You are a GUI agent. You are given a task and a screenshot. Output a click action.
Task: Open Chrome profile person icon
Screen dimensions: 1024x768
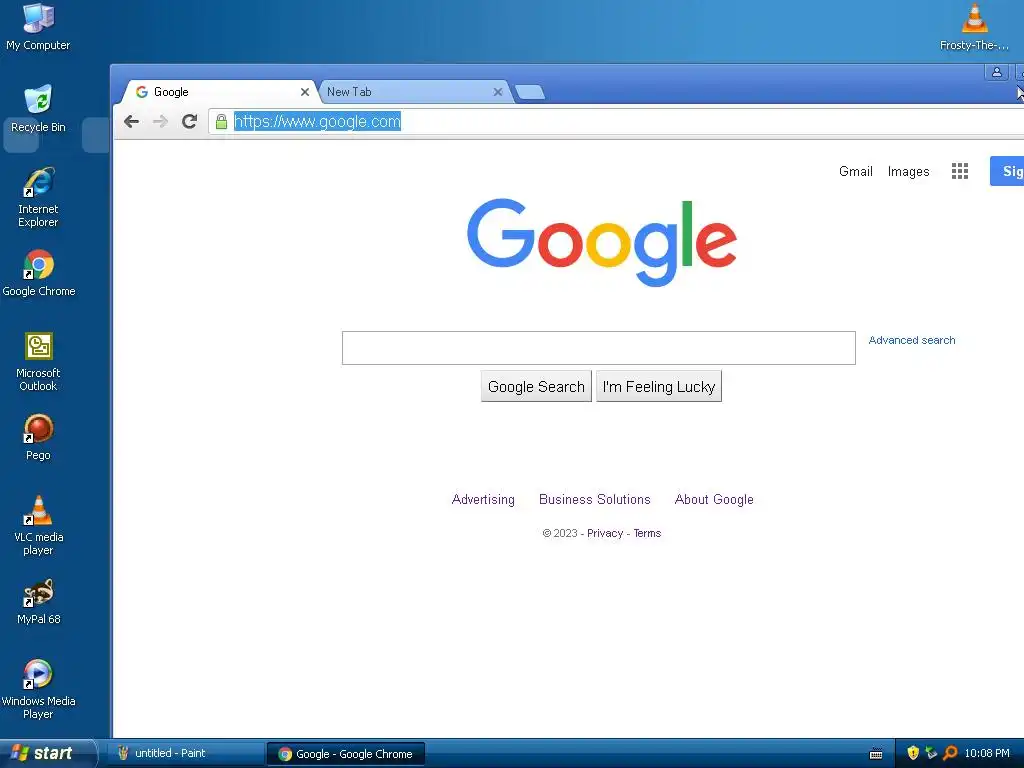(997, 72)
